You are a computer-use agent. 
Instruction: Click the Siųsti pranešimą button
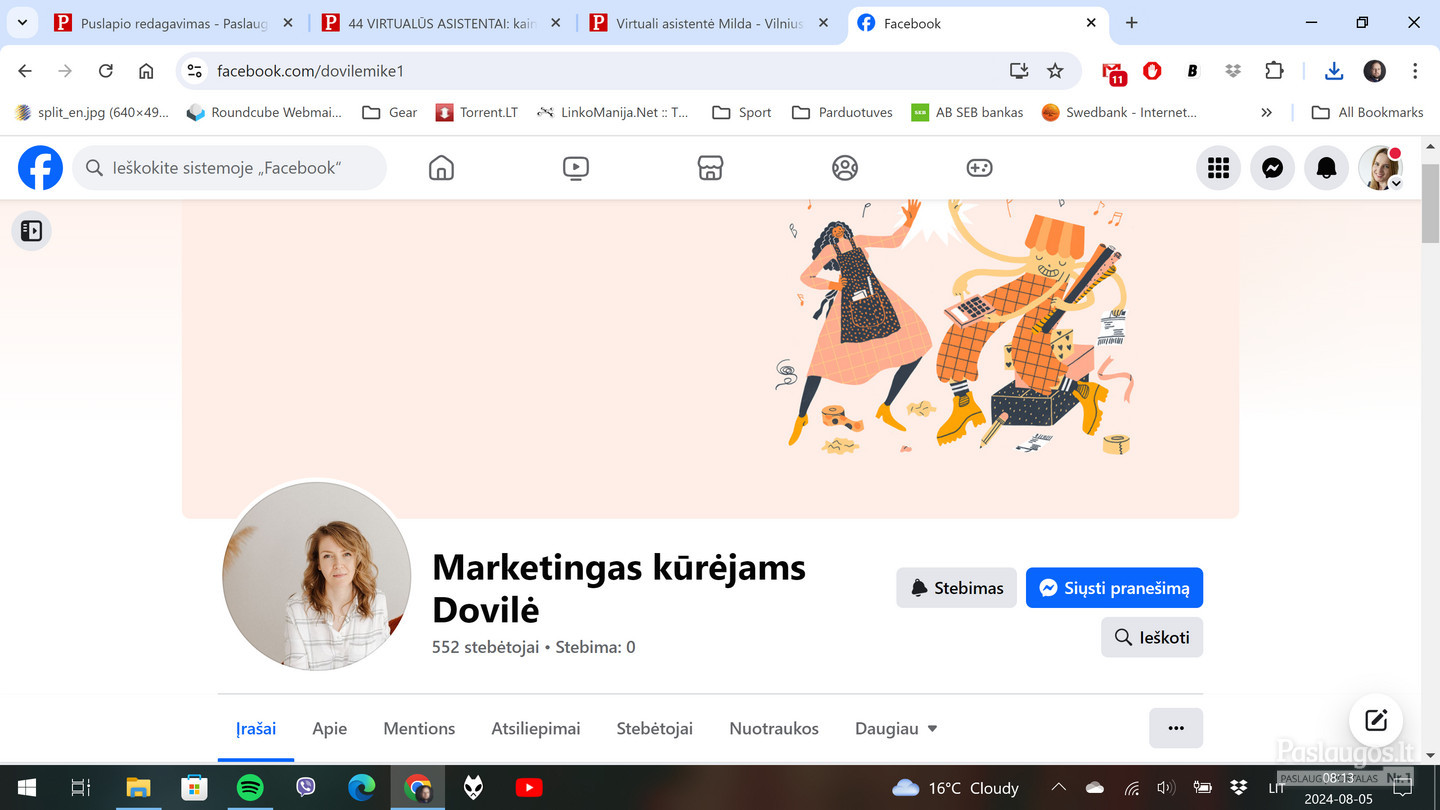point(1114,588)
